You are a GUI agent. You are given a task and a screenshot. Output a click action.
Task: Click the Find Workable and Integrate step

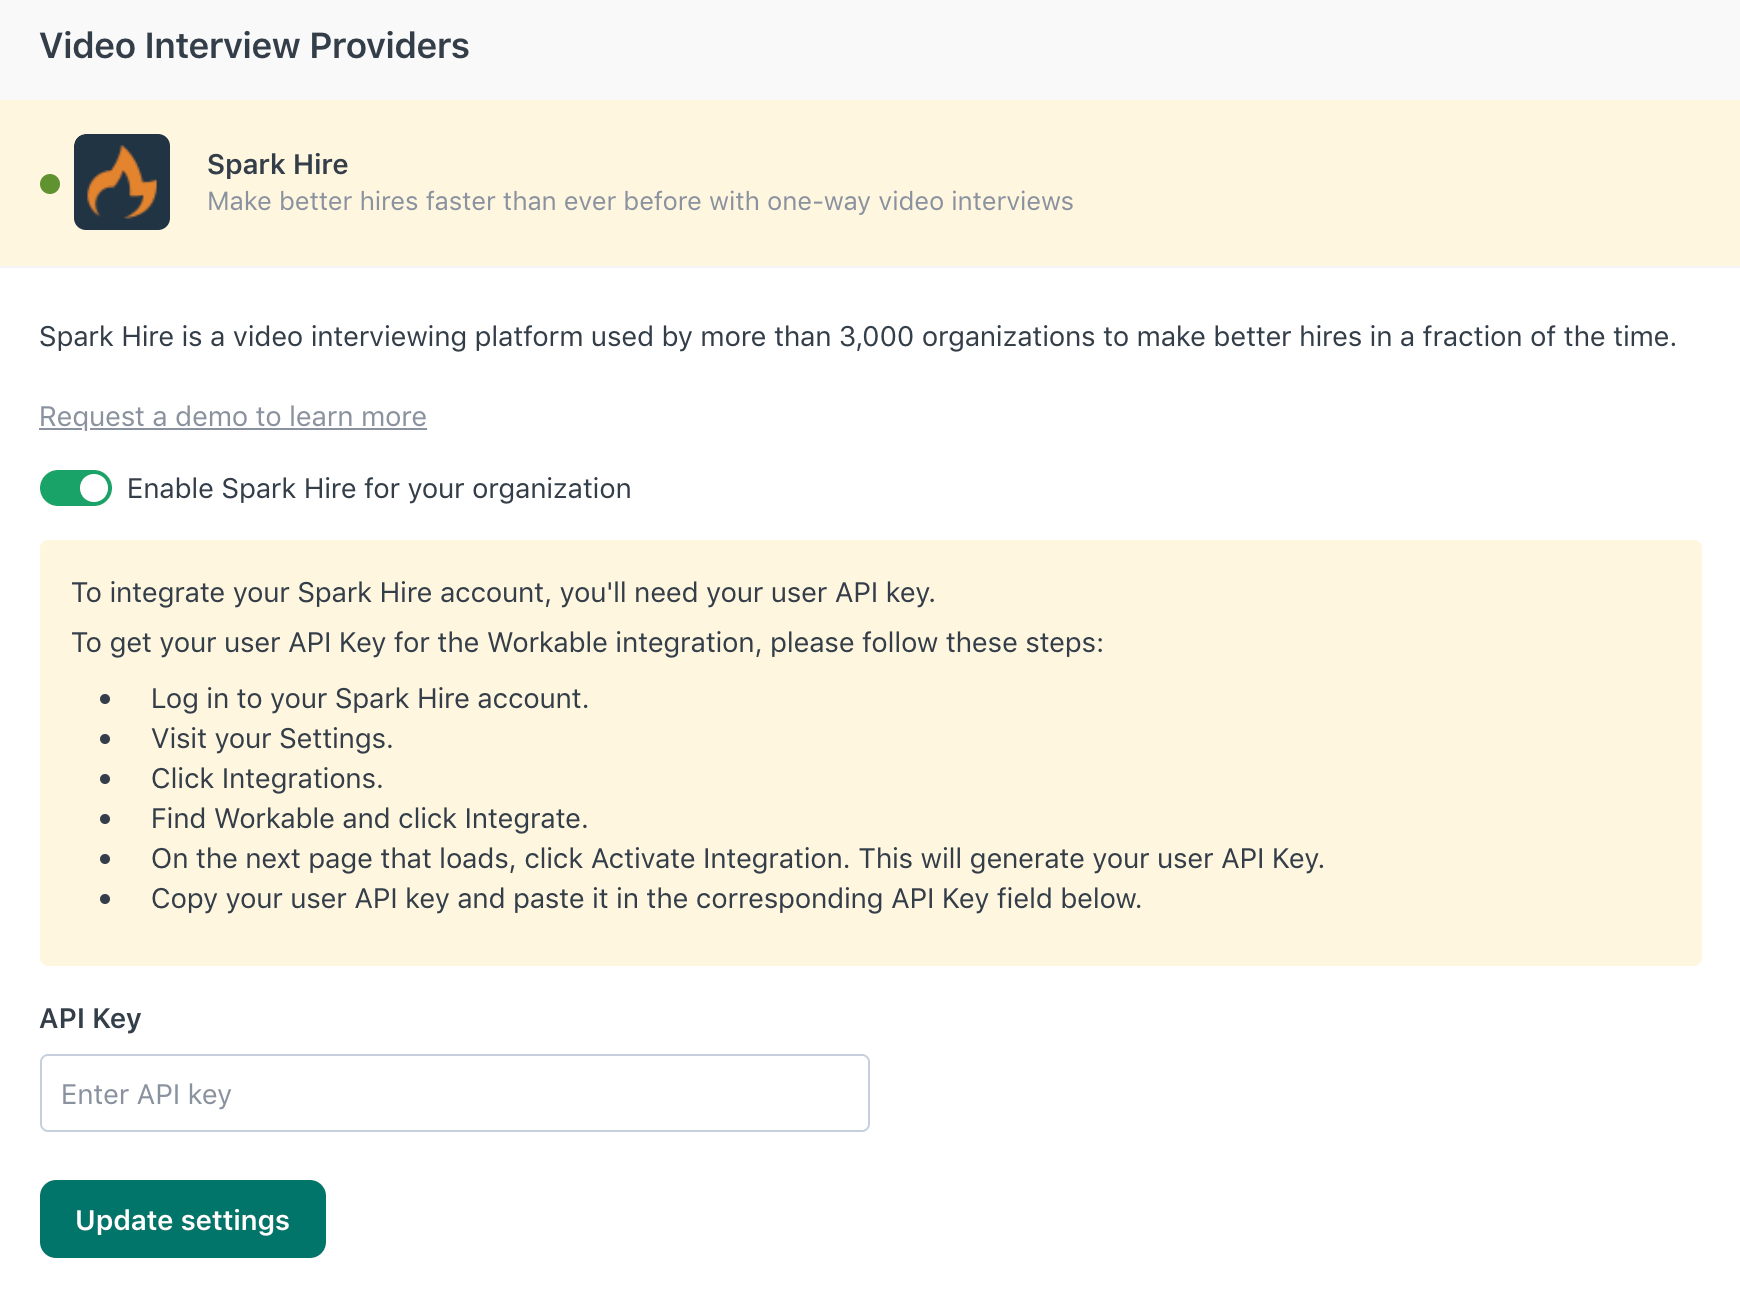[369, 818]
